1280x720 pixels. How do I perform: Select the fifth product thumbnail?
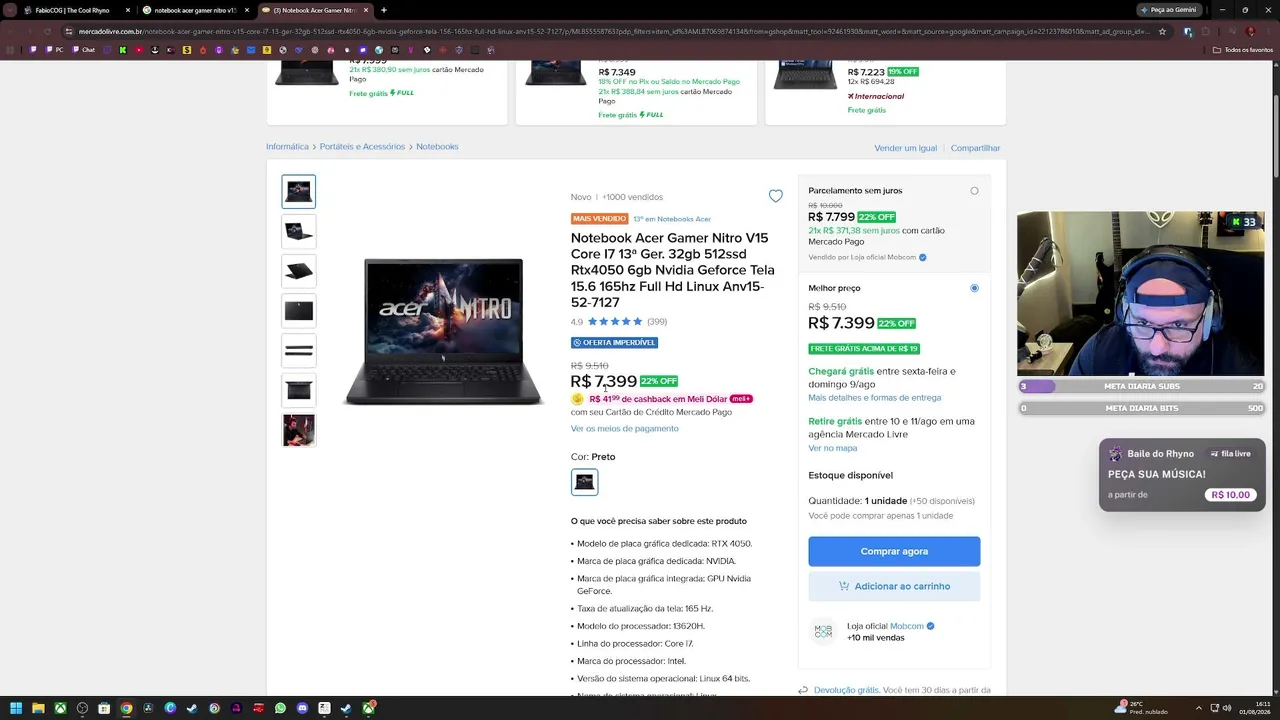pos(299,351)
